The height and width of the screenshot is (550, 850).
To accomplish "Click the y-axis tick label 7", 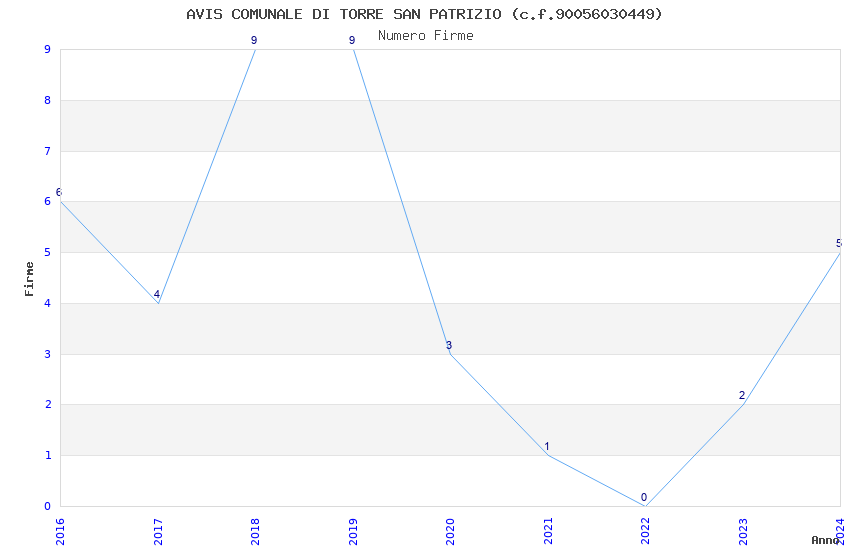I will [x=48, y=151].
